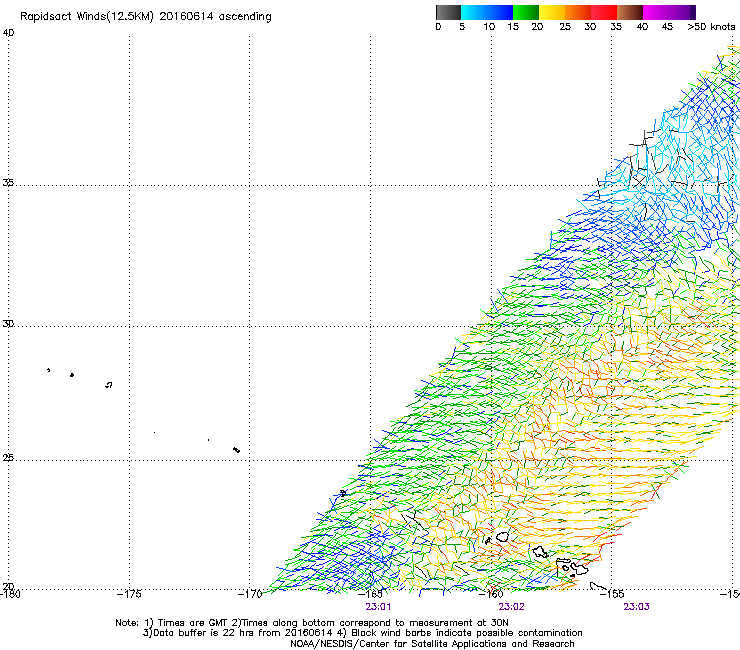Click the legend scale label "45"
The width and height of the screenshot is (740, 650).
point(667,27)
